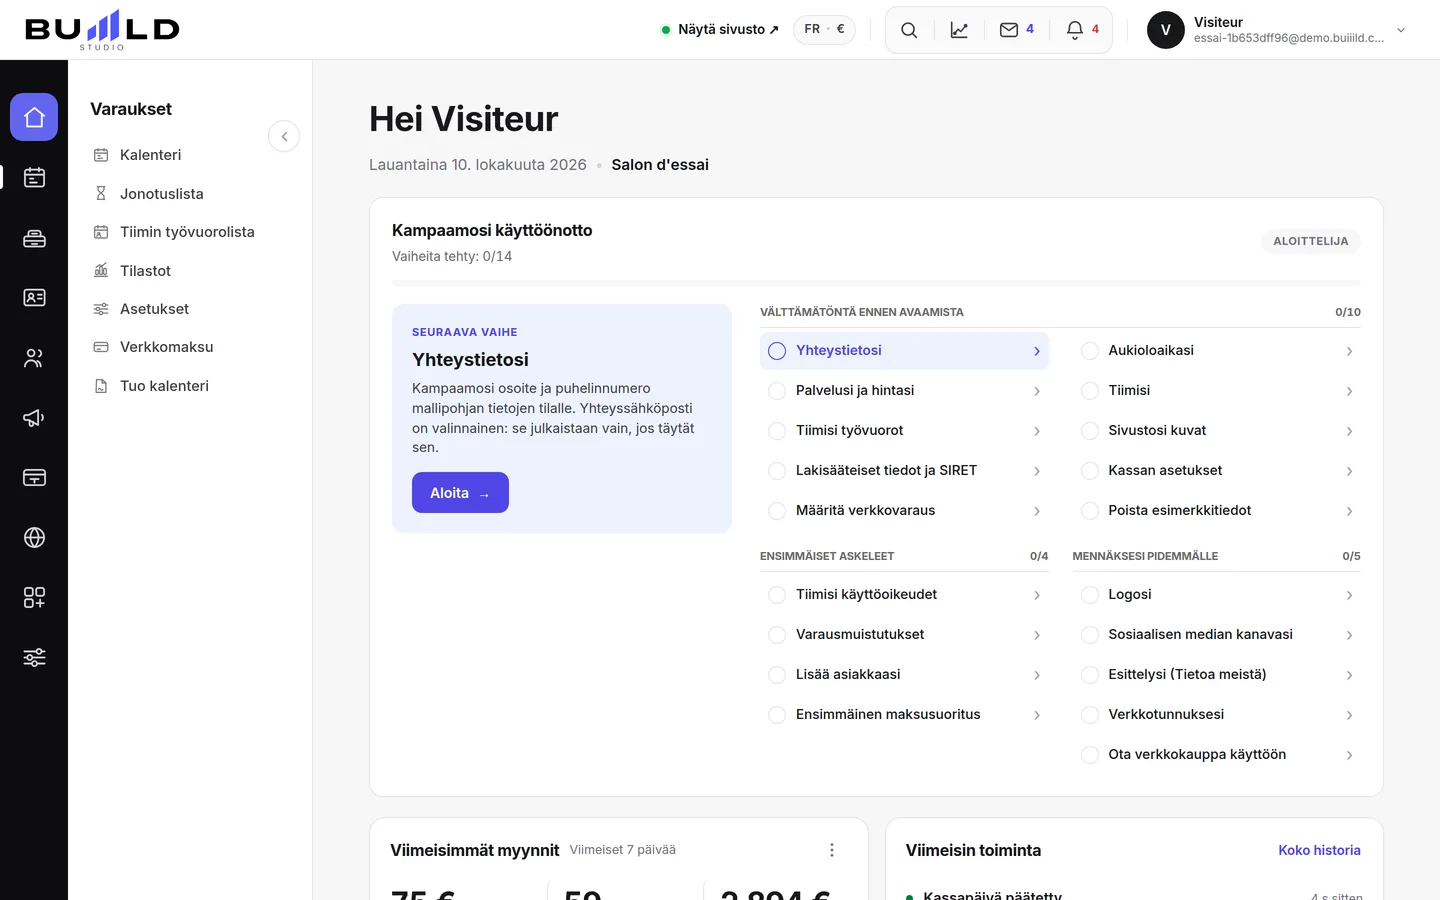Collapse the Varaukset submenu panel
This screenshot has width=1440, height=900.
284,136
